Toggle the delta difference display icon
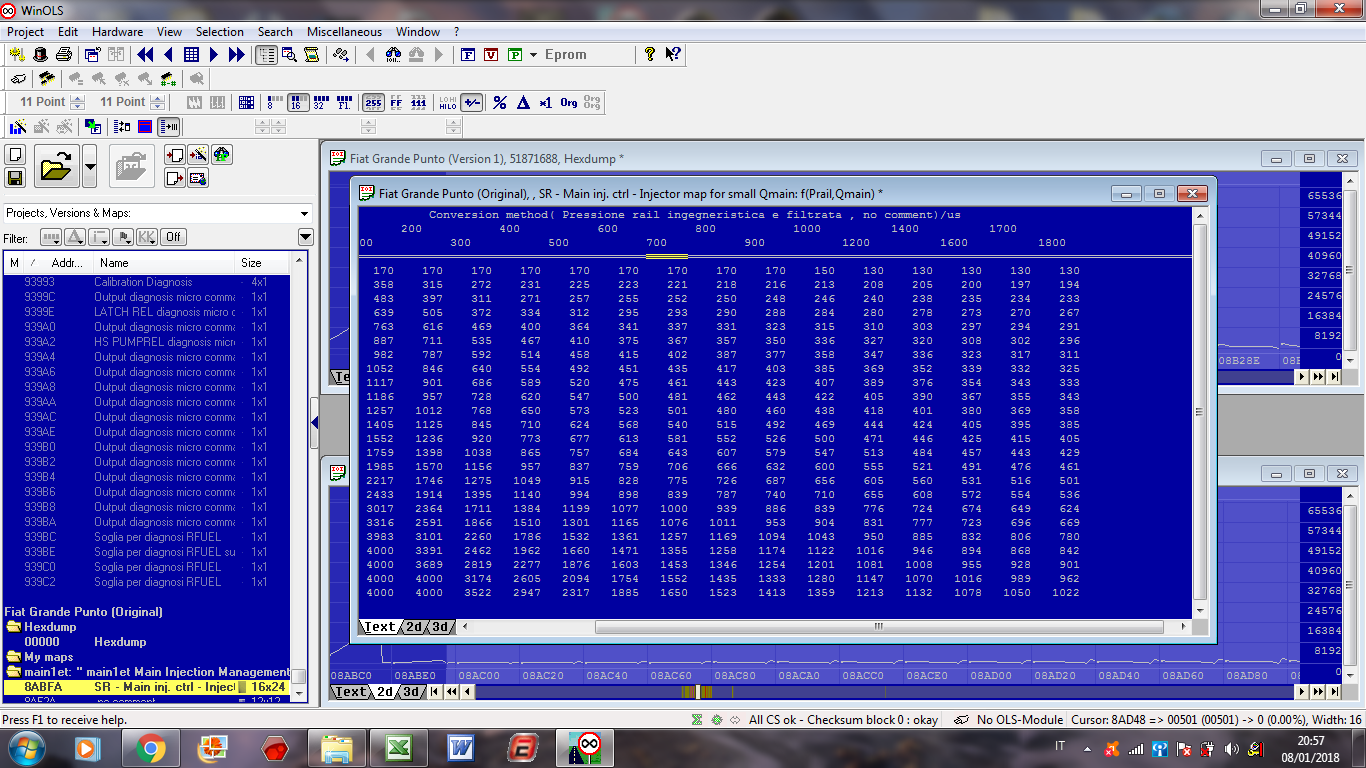This screenshot has height=768, width=1366. click(x=523, y=102)
